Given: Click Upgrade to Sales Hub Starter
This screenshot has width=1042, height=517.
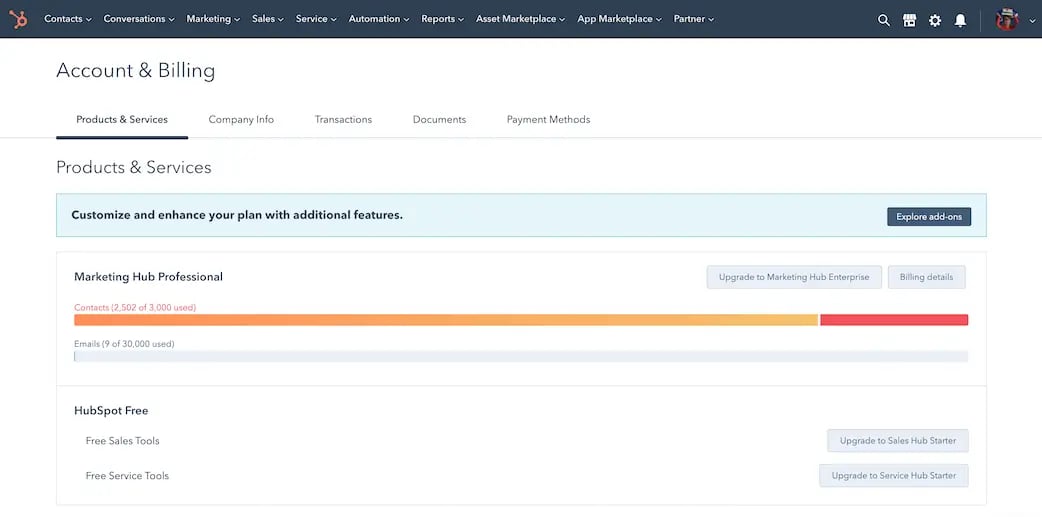Looking at the screenshot, I should pyautogui.click(x=897, y=441).
